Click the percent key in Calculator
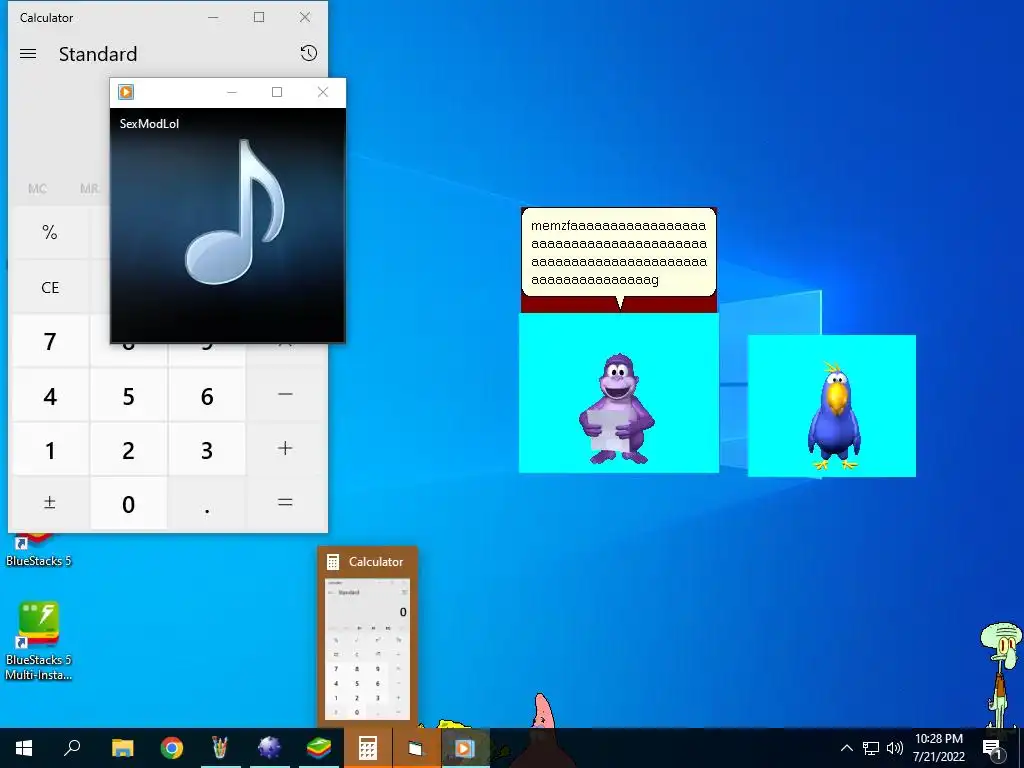 coord(50,232)
